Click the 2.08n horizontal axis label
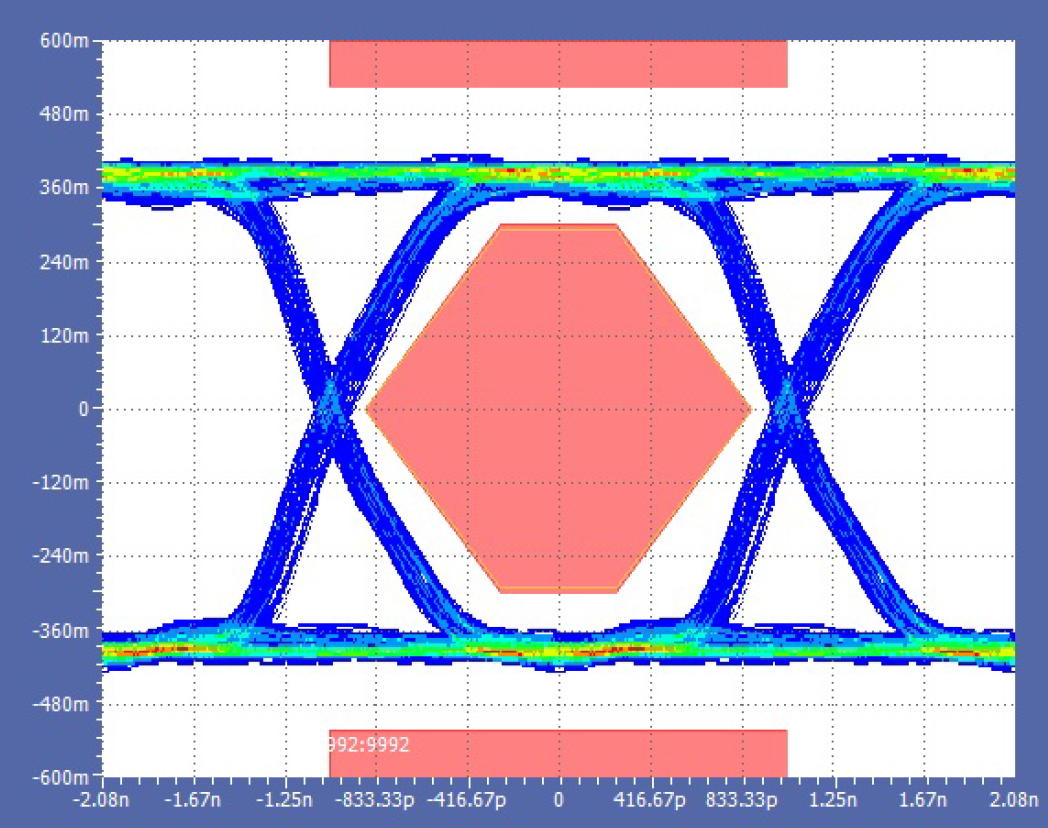Viewport: 1048px width, 828px height. pyautogui.click(x=1014, y=800)
